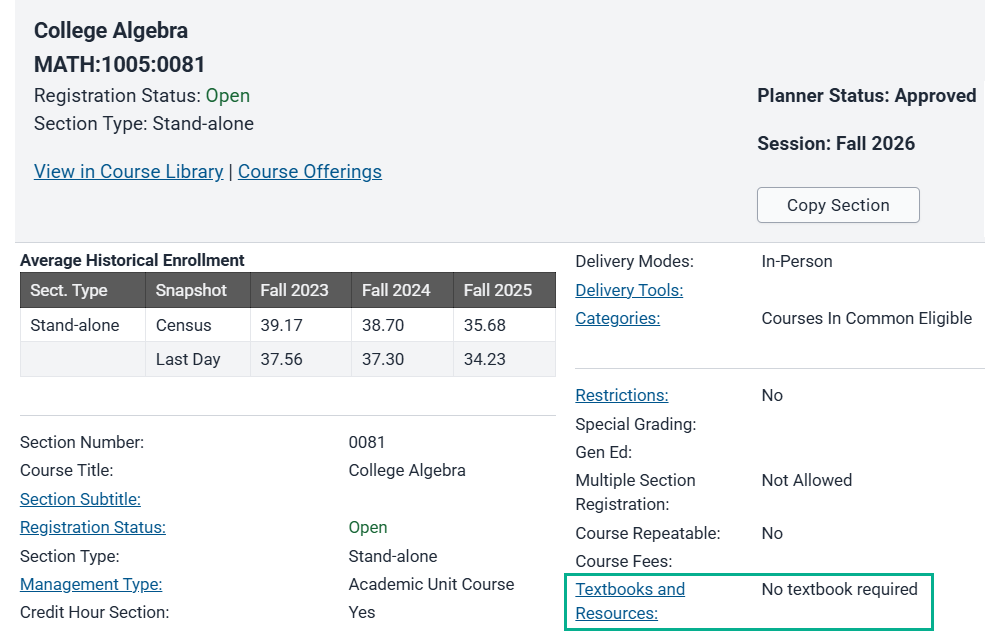This screenshot has height=631, width=985.
Task: Open the Management Type link
Action: [x=91, y=584]
